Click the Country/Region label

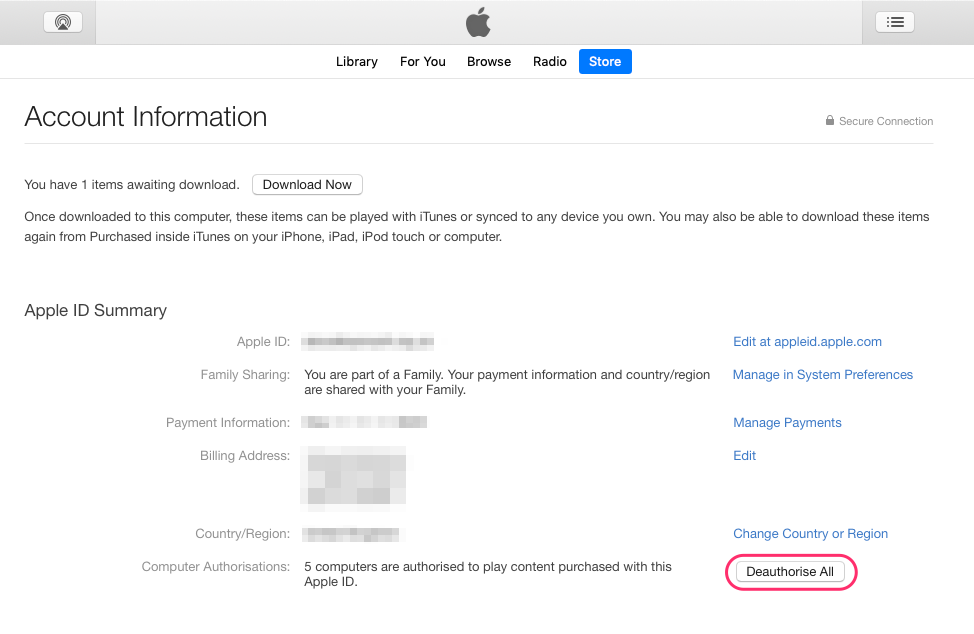(x=242, y=533)
